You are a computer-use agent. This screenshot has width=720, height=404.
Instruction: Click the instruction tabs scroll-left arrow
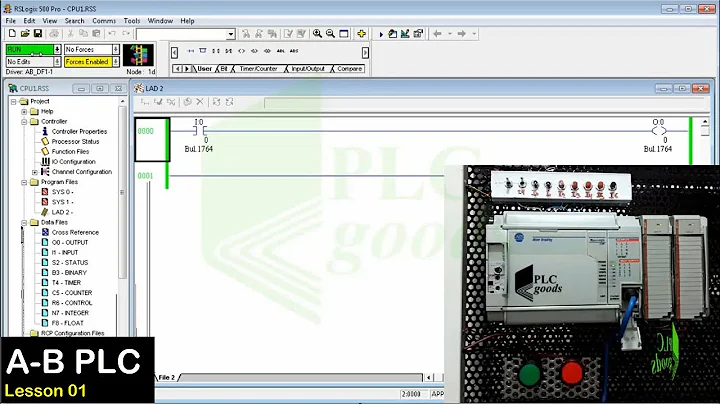click(x=177, y=69)
